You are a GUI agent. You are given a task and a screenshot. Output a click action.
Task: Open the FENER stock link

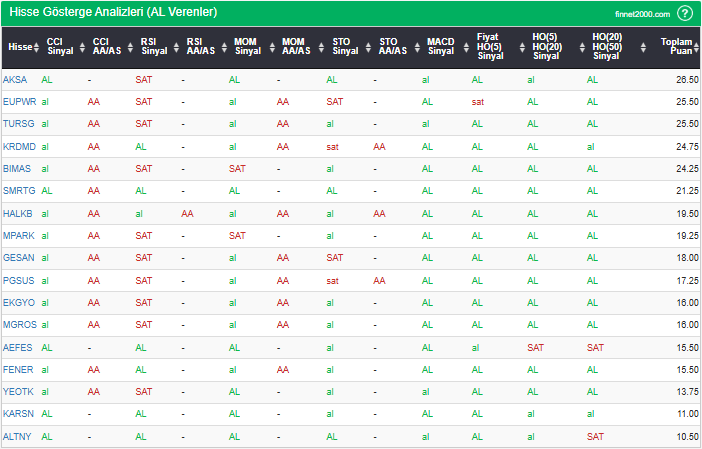(x=18, y=370)
